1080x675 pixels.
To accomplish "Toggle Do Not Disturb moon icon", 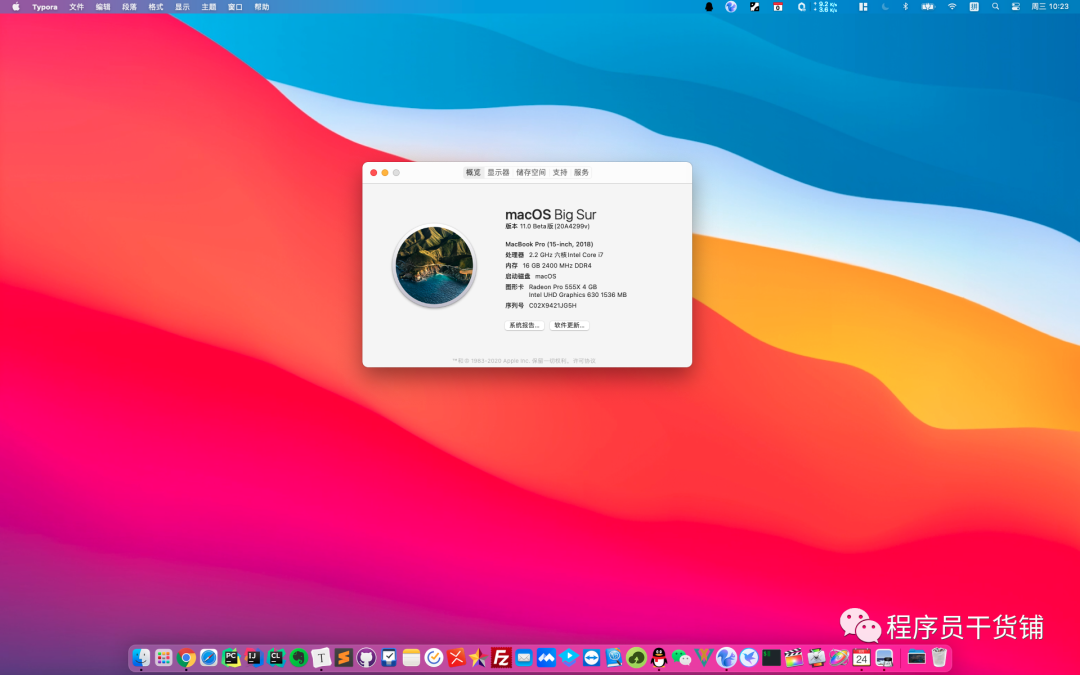I will click(885, 6).
